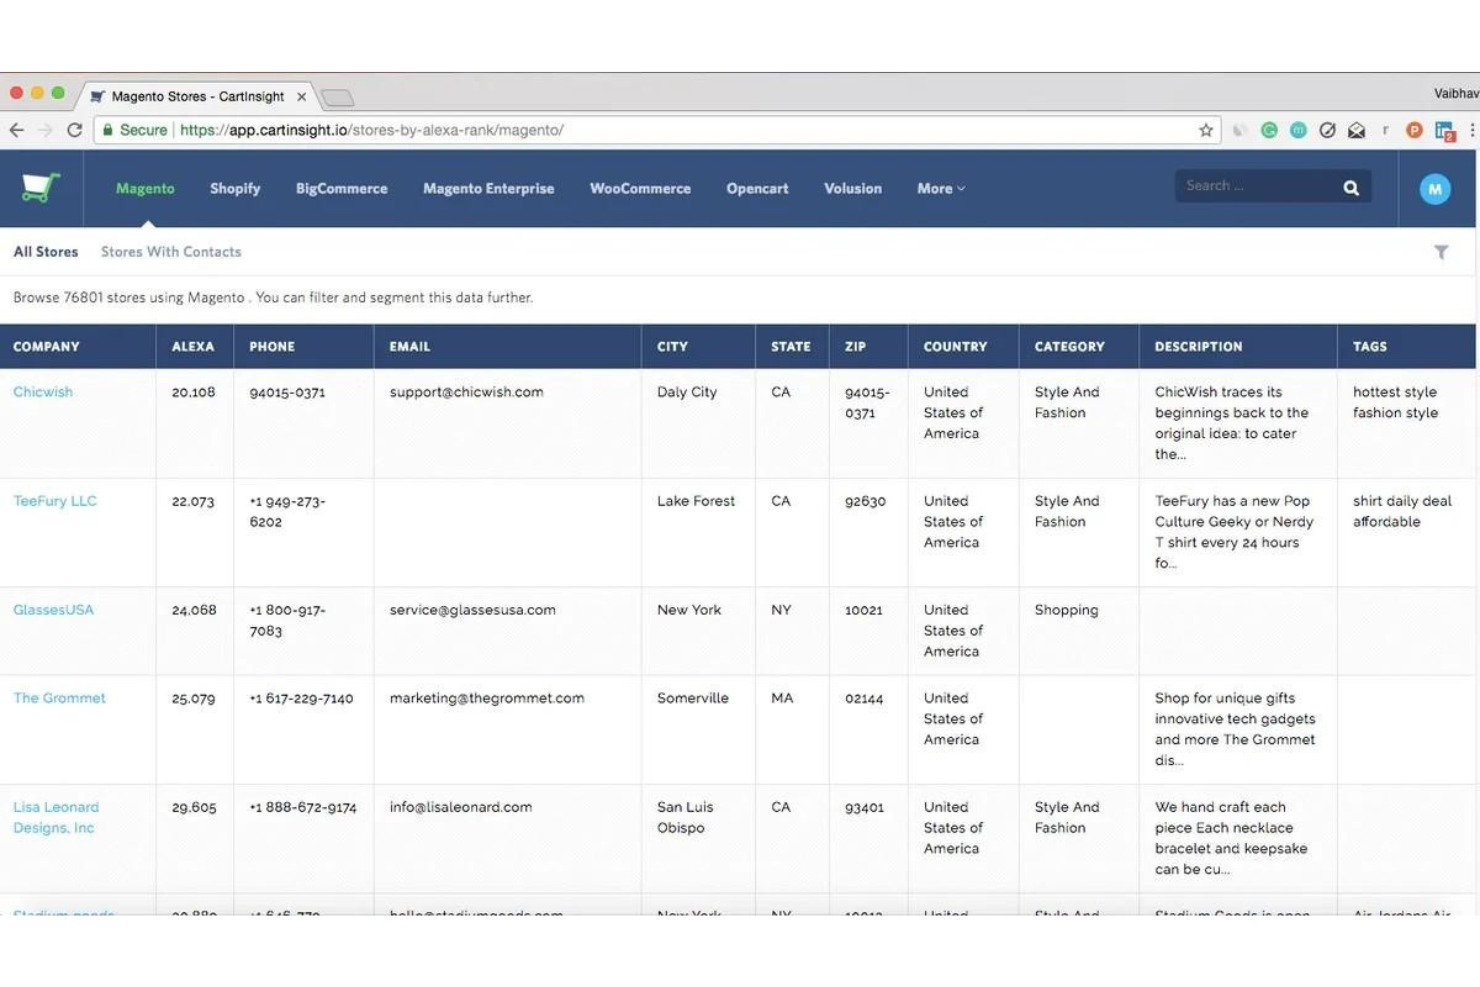
Task: Expand the More navigation dropdown
Action: 938,188
